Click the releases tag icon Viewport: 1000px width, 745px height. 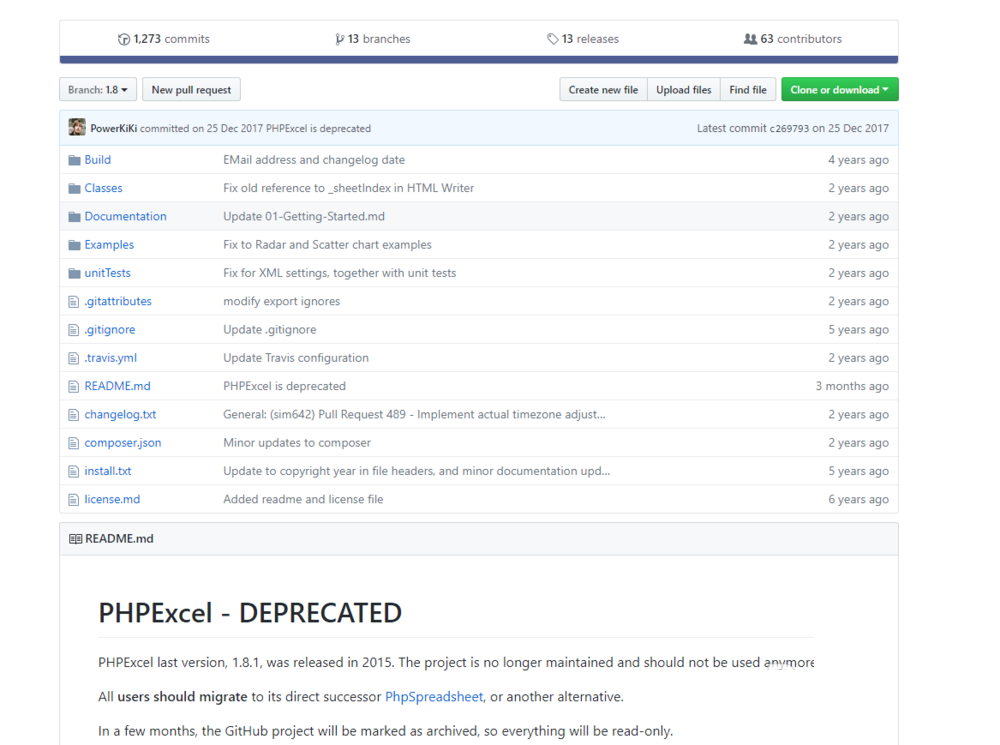[x=553, y=39]
